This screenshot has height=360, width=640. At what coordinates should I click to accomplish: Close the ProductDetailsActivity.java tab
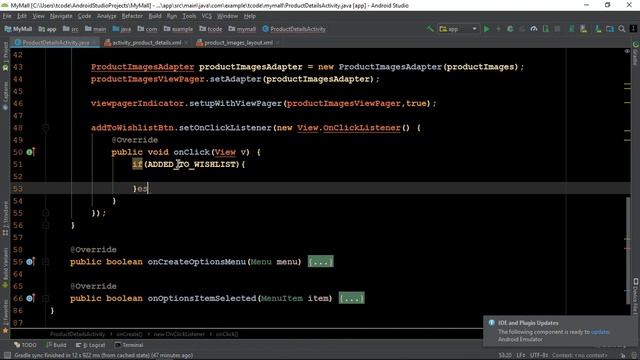pyautogui.click(x=94, y=42)
